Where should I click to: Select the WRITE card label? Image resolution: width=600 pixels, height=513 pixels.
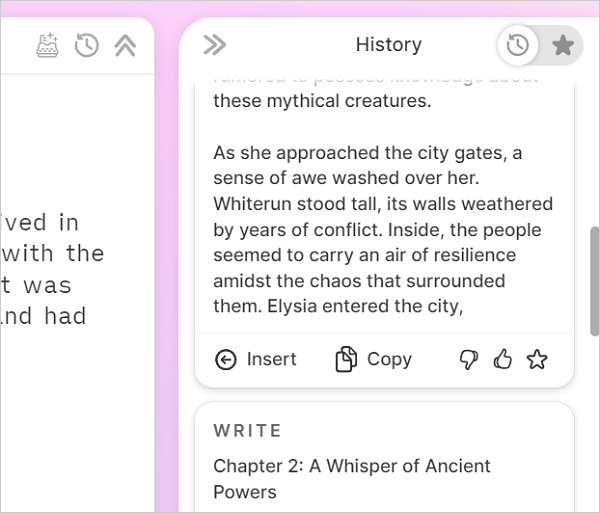tap(247, 431)
